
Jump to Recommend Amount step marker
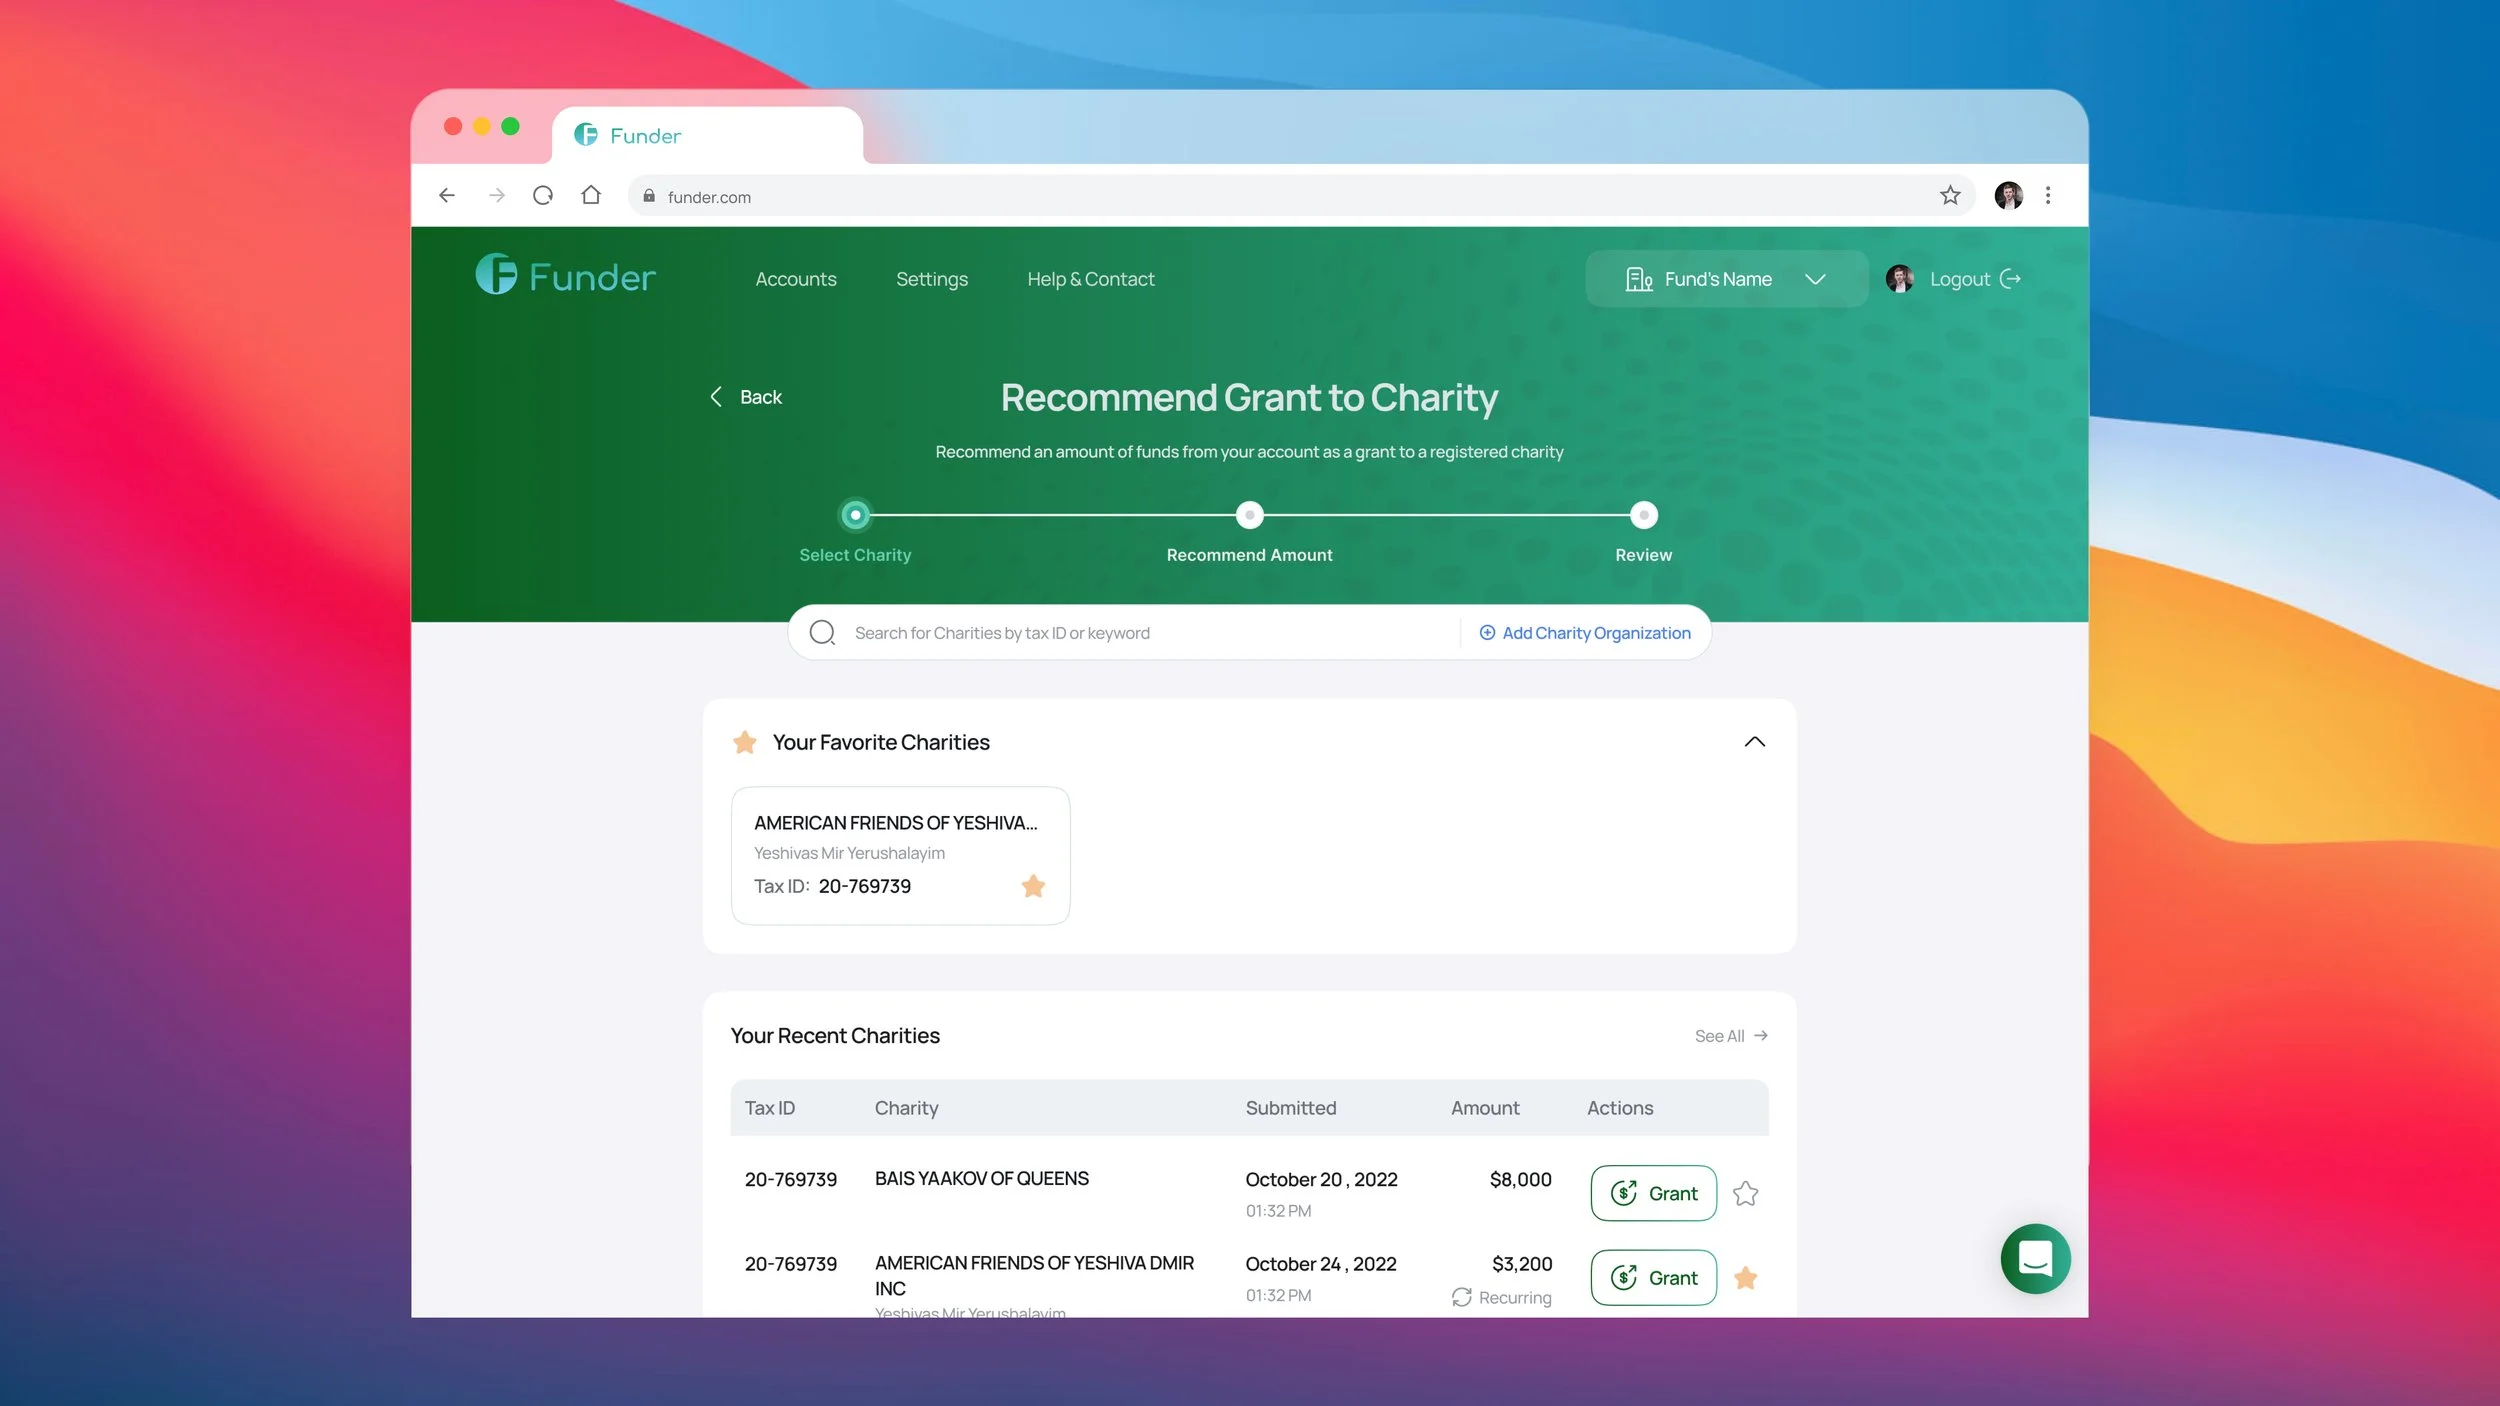[x=1249, y=515]
